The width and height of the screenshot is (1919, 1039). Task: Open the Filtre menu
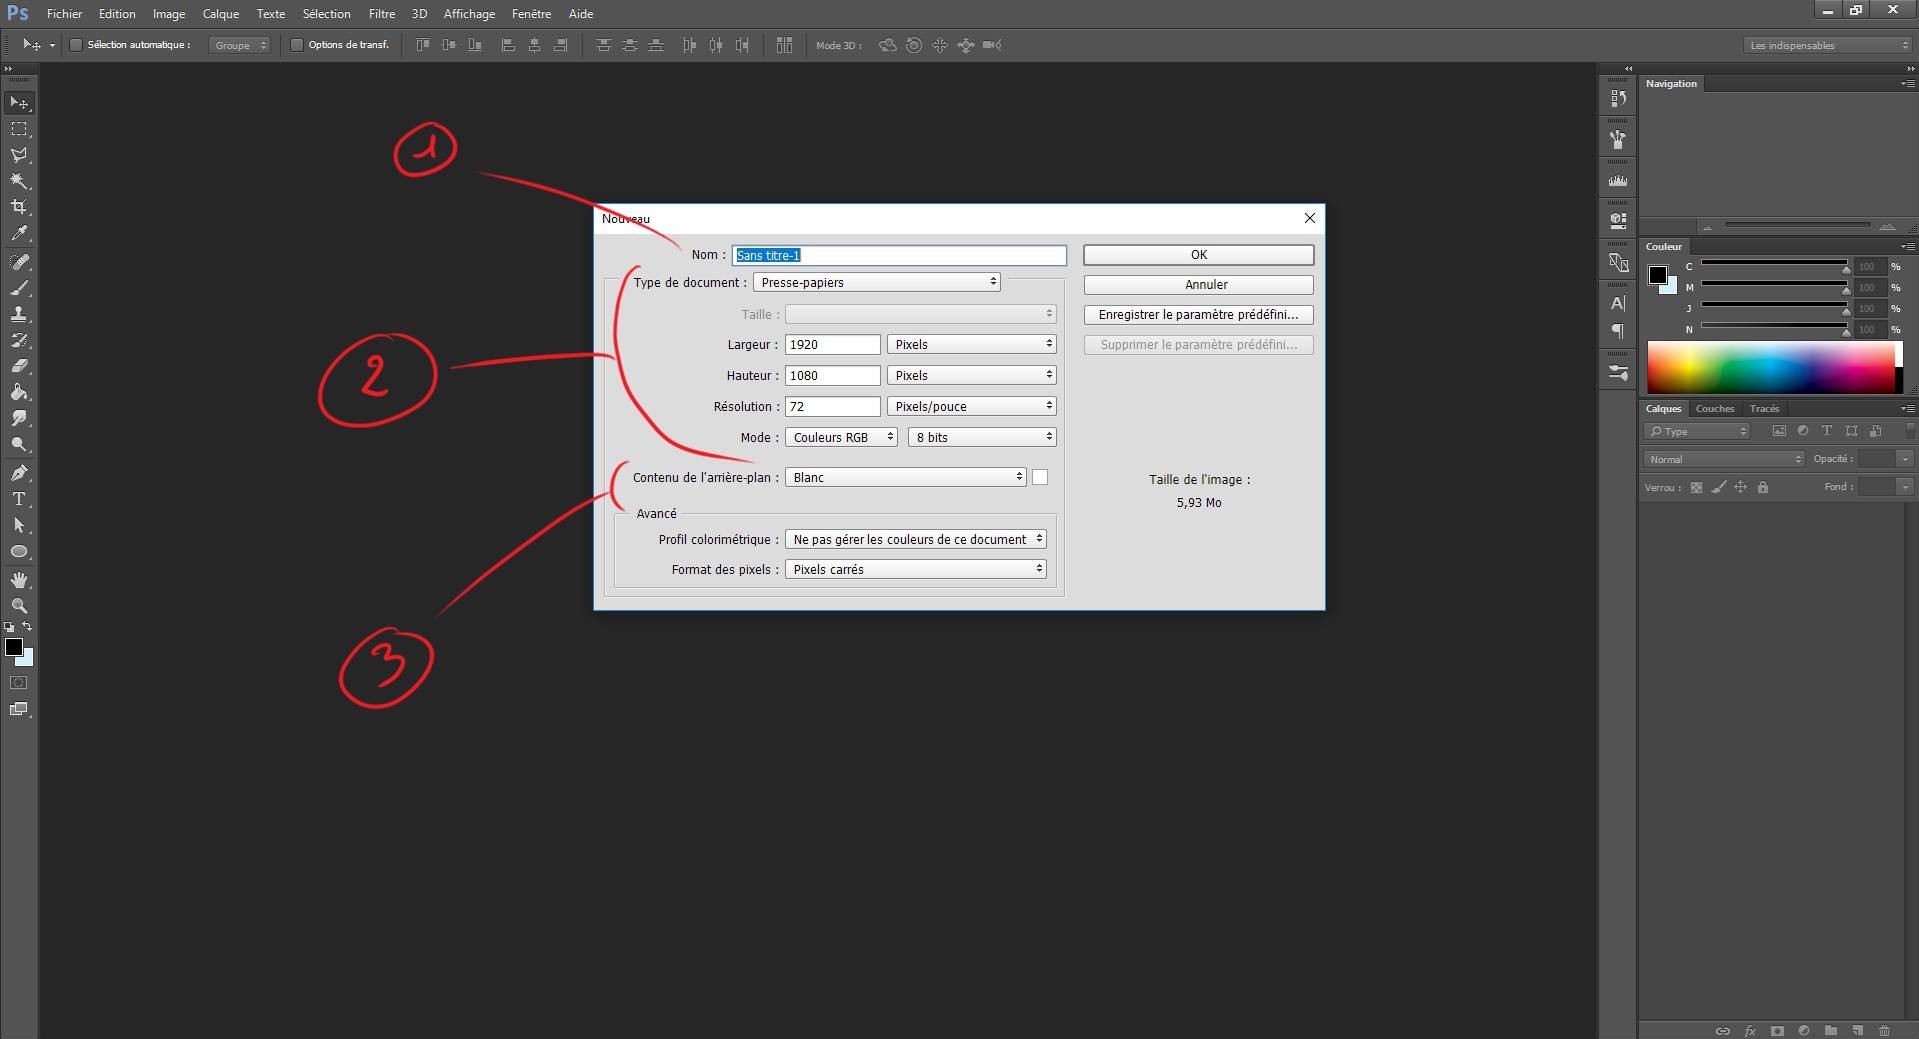pyautogui.click(x=381, y=13)
